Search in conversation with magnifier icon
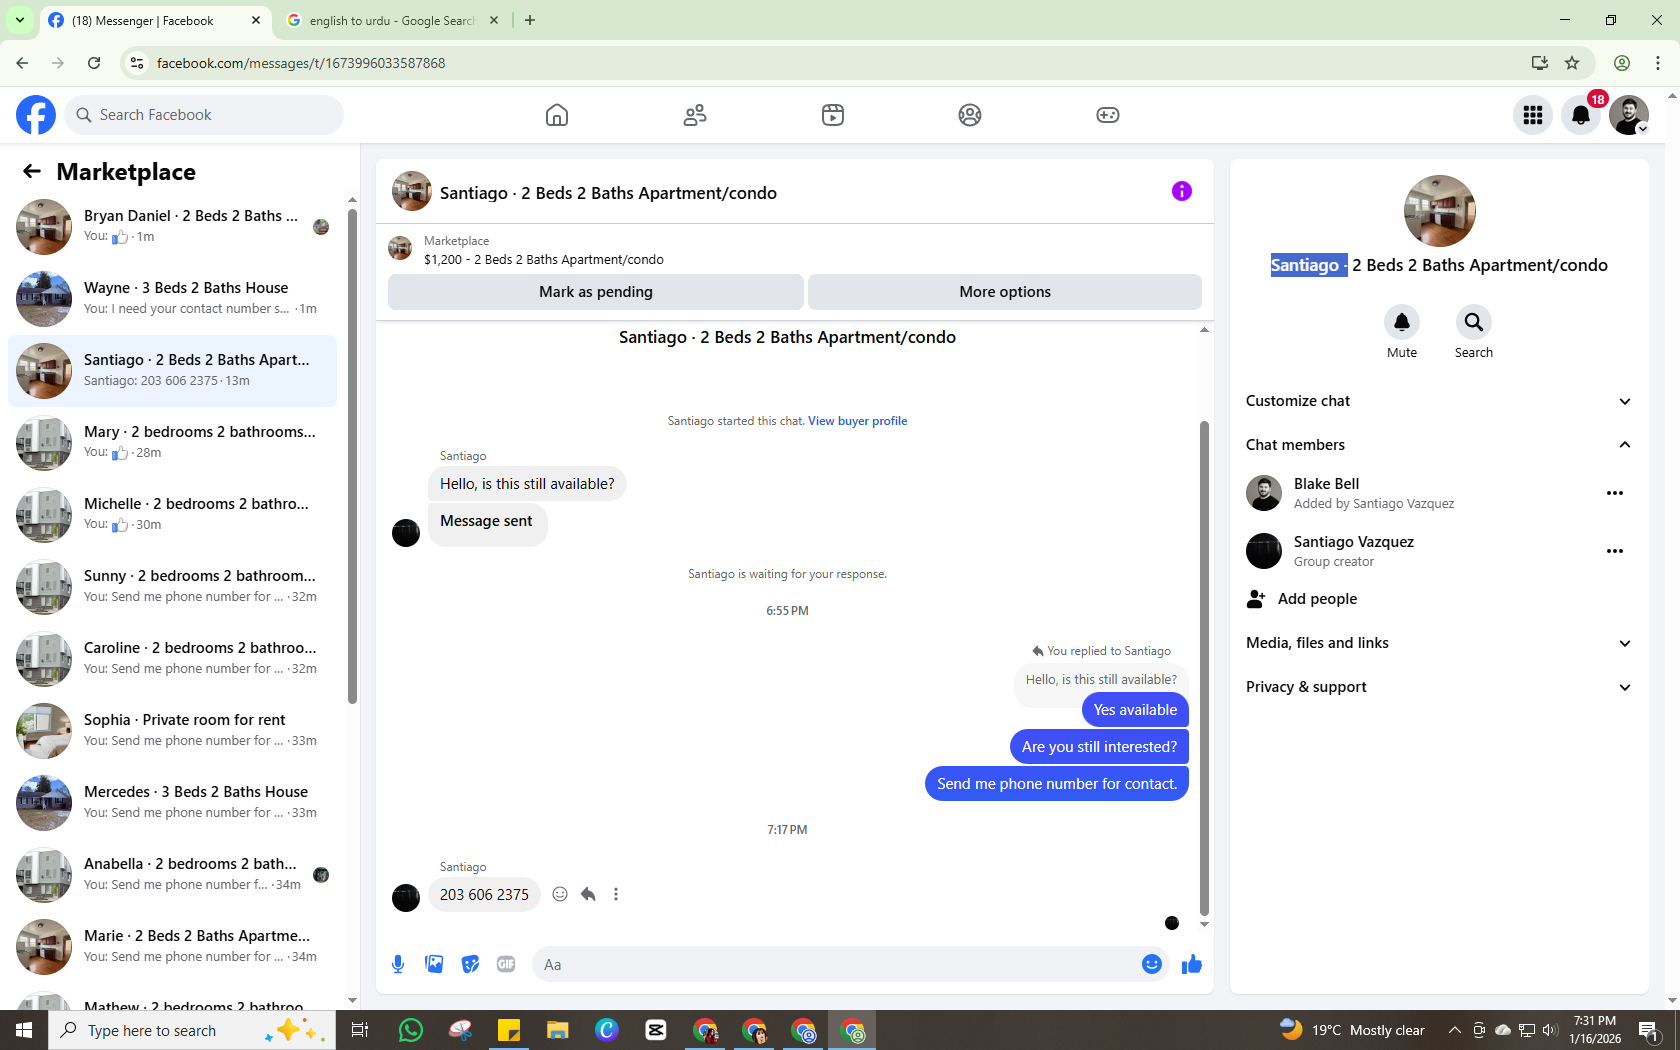This screenshot has width=1680, height=1050. (1474, 322)
